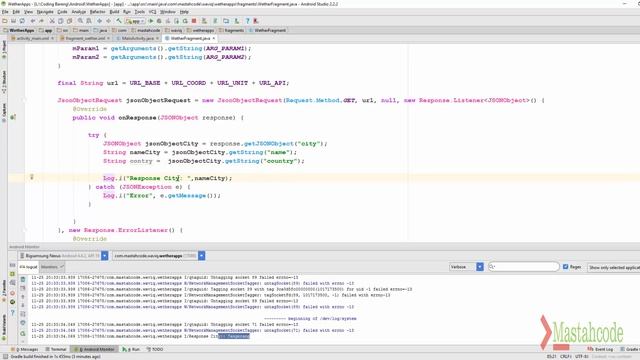The image size is (640, 360).
Task: Toggle the Regex checkbox
Action: [x=565, y=267]
